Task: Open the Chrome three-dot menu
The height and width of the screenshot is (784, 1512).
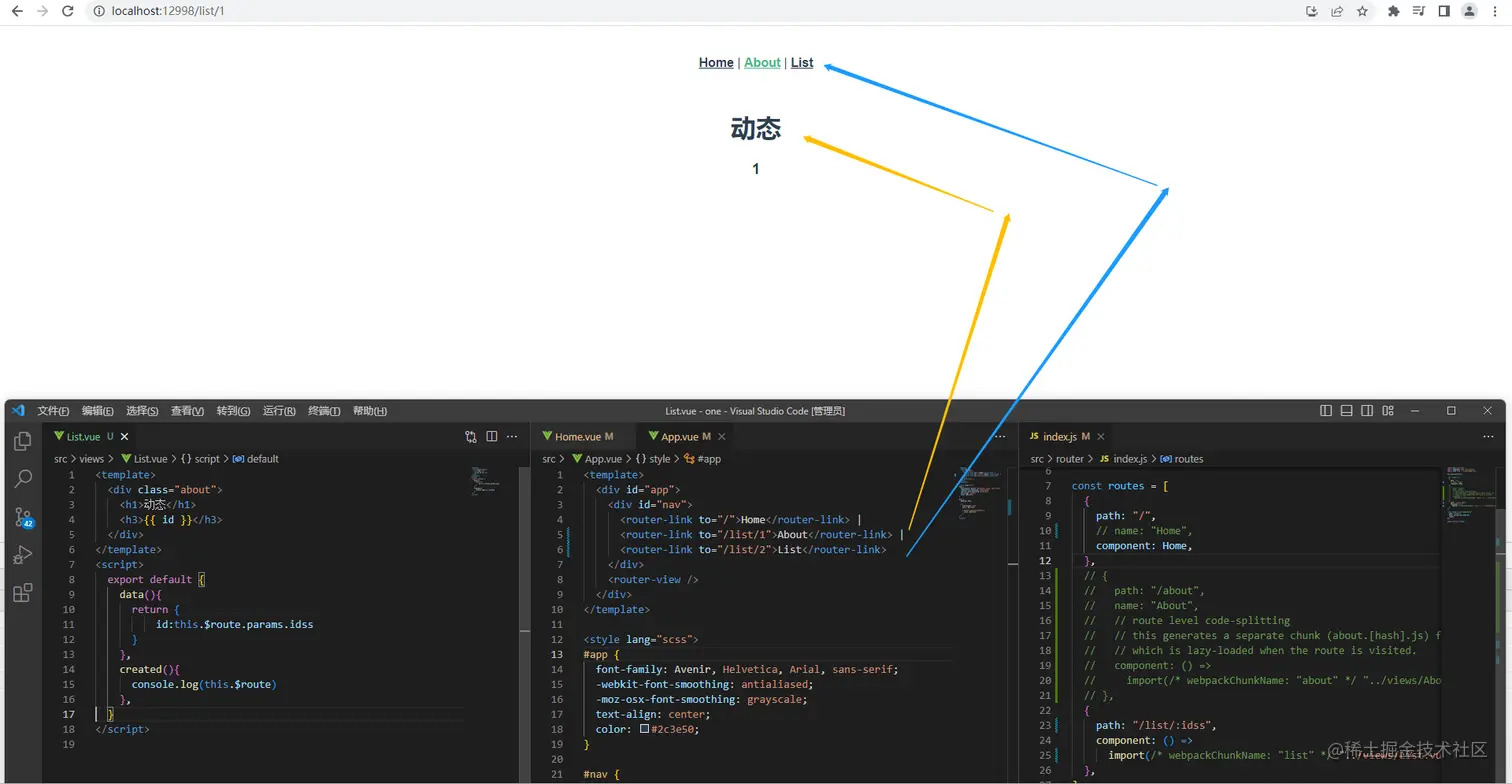Action: [1495, 11]
